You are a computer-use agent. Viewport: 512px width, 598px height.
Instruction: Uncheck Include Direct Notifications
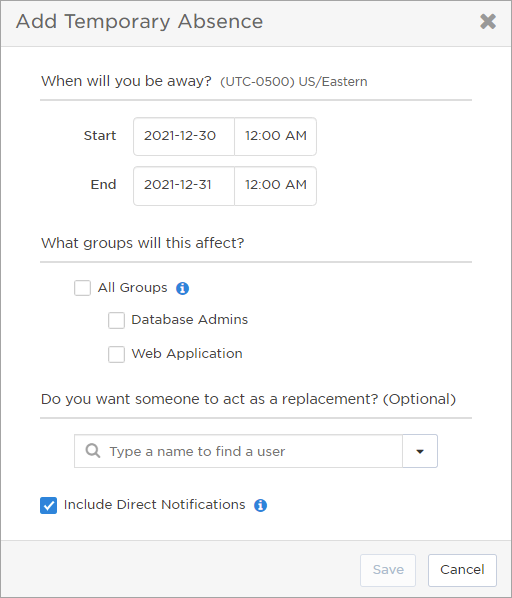point(48,505)
